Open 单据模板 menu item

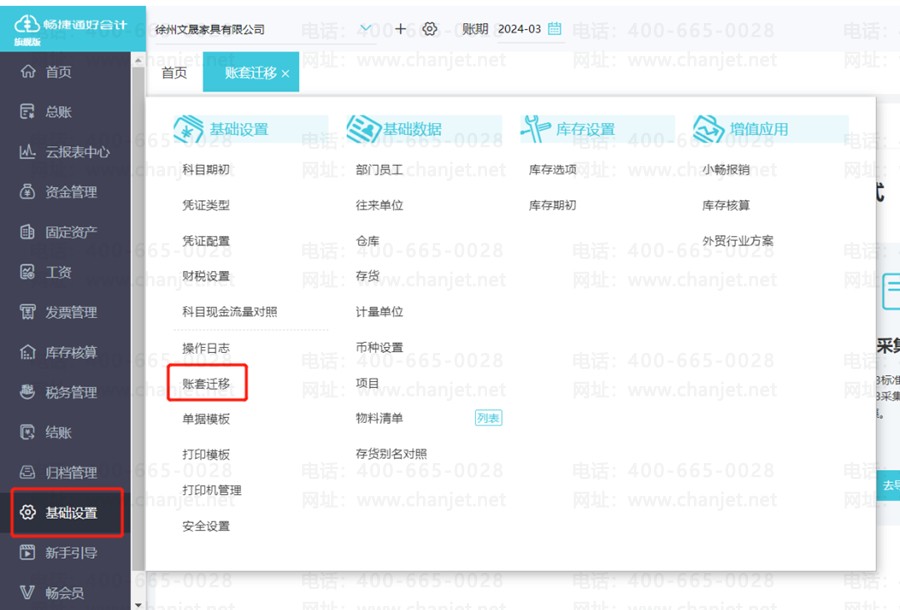coord(206,419)
